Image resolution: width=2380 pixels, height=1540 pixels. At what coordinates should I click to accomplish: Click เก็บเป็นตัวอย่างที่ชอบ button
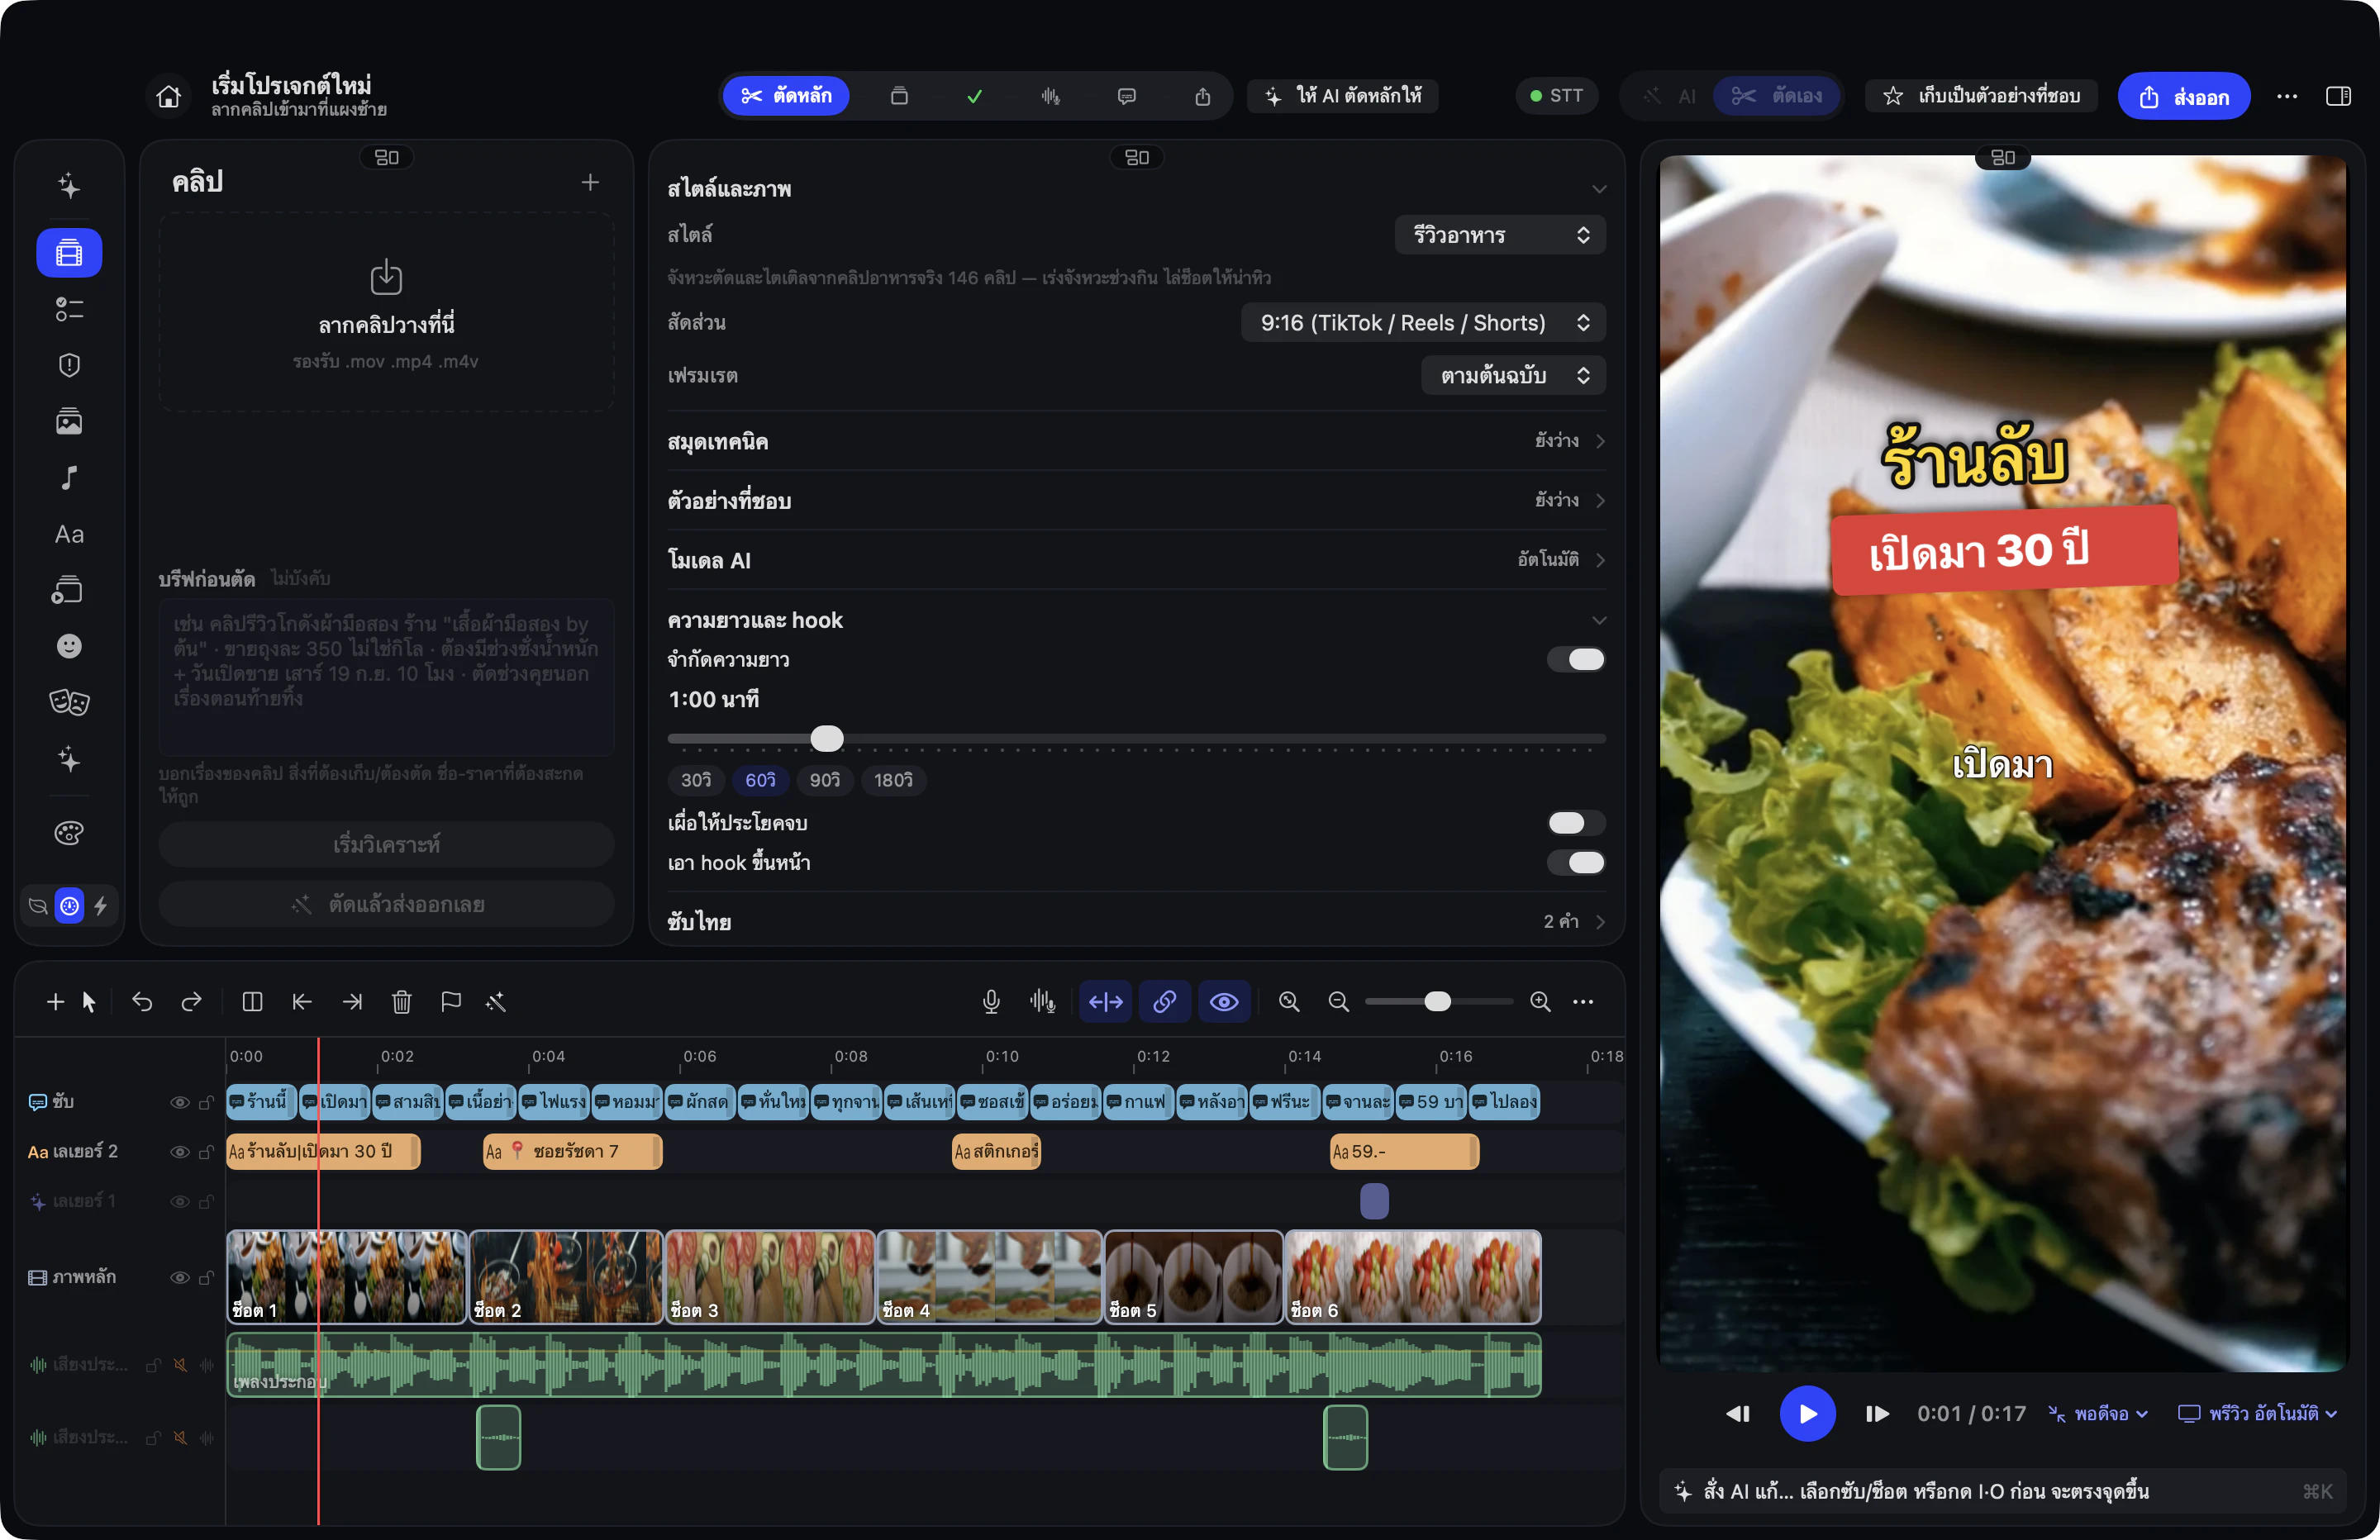coord(1982,96)
